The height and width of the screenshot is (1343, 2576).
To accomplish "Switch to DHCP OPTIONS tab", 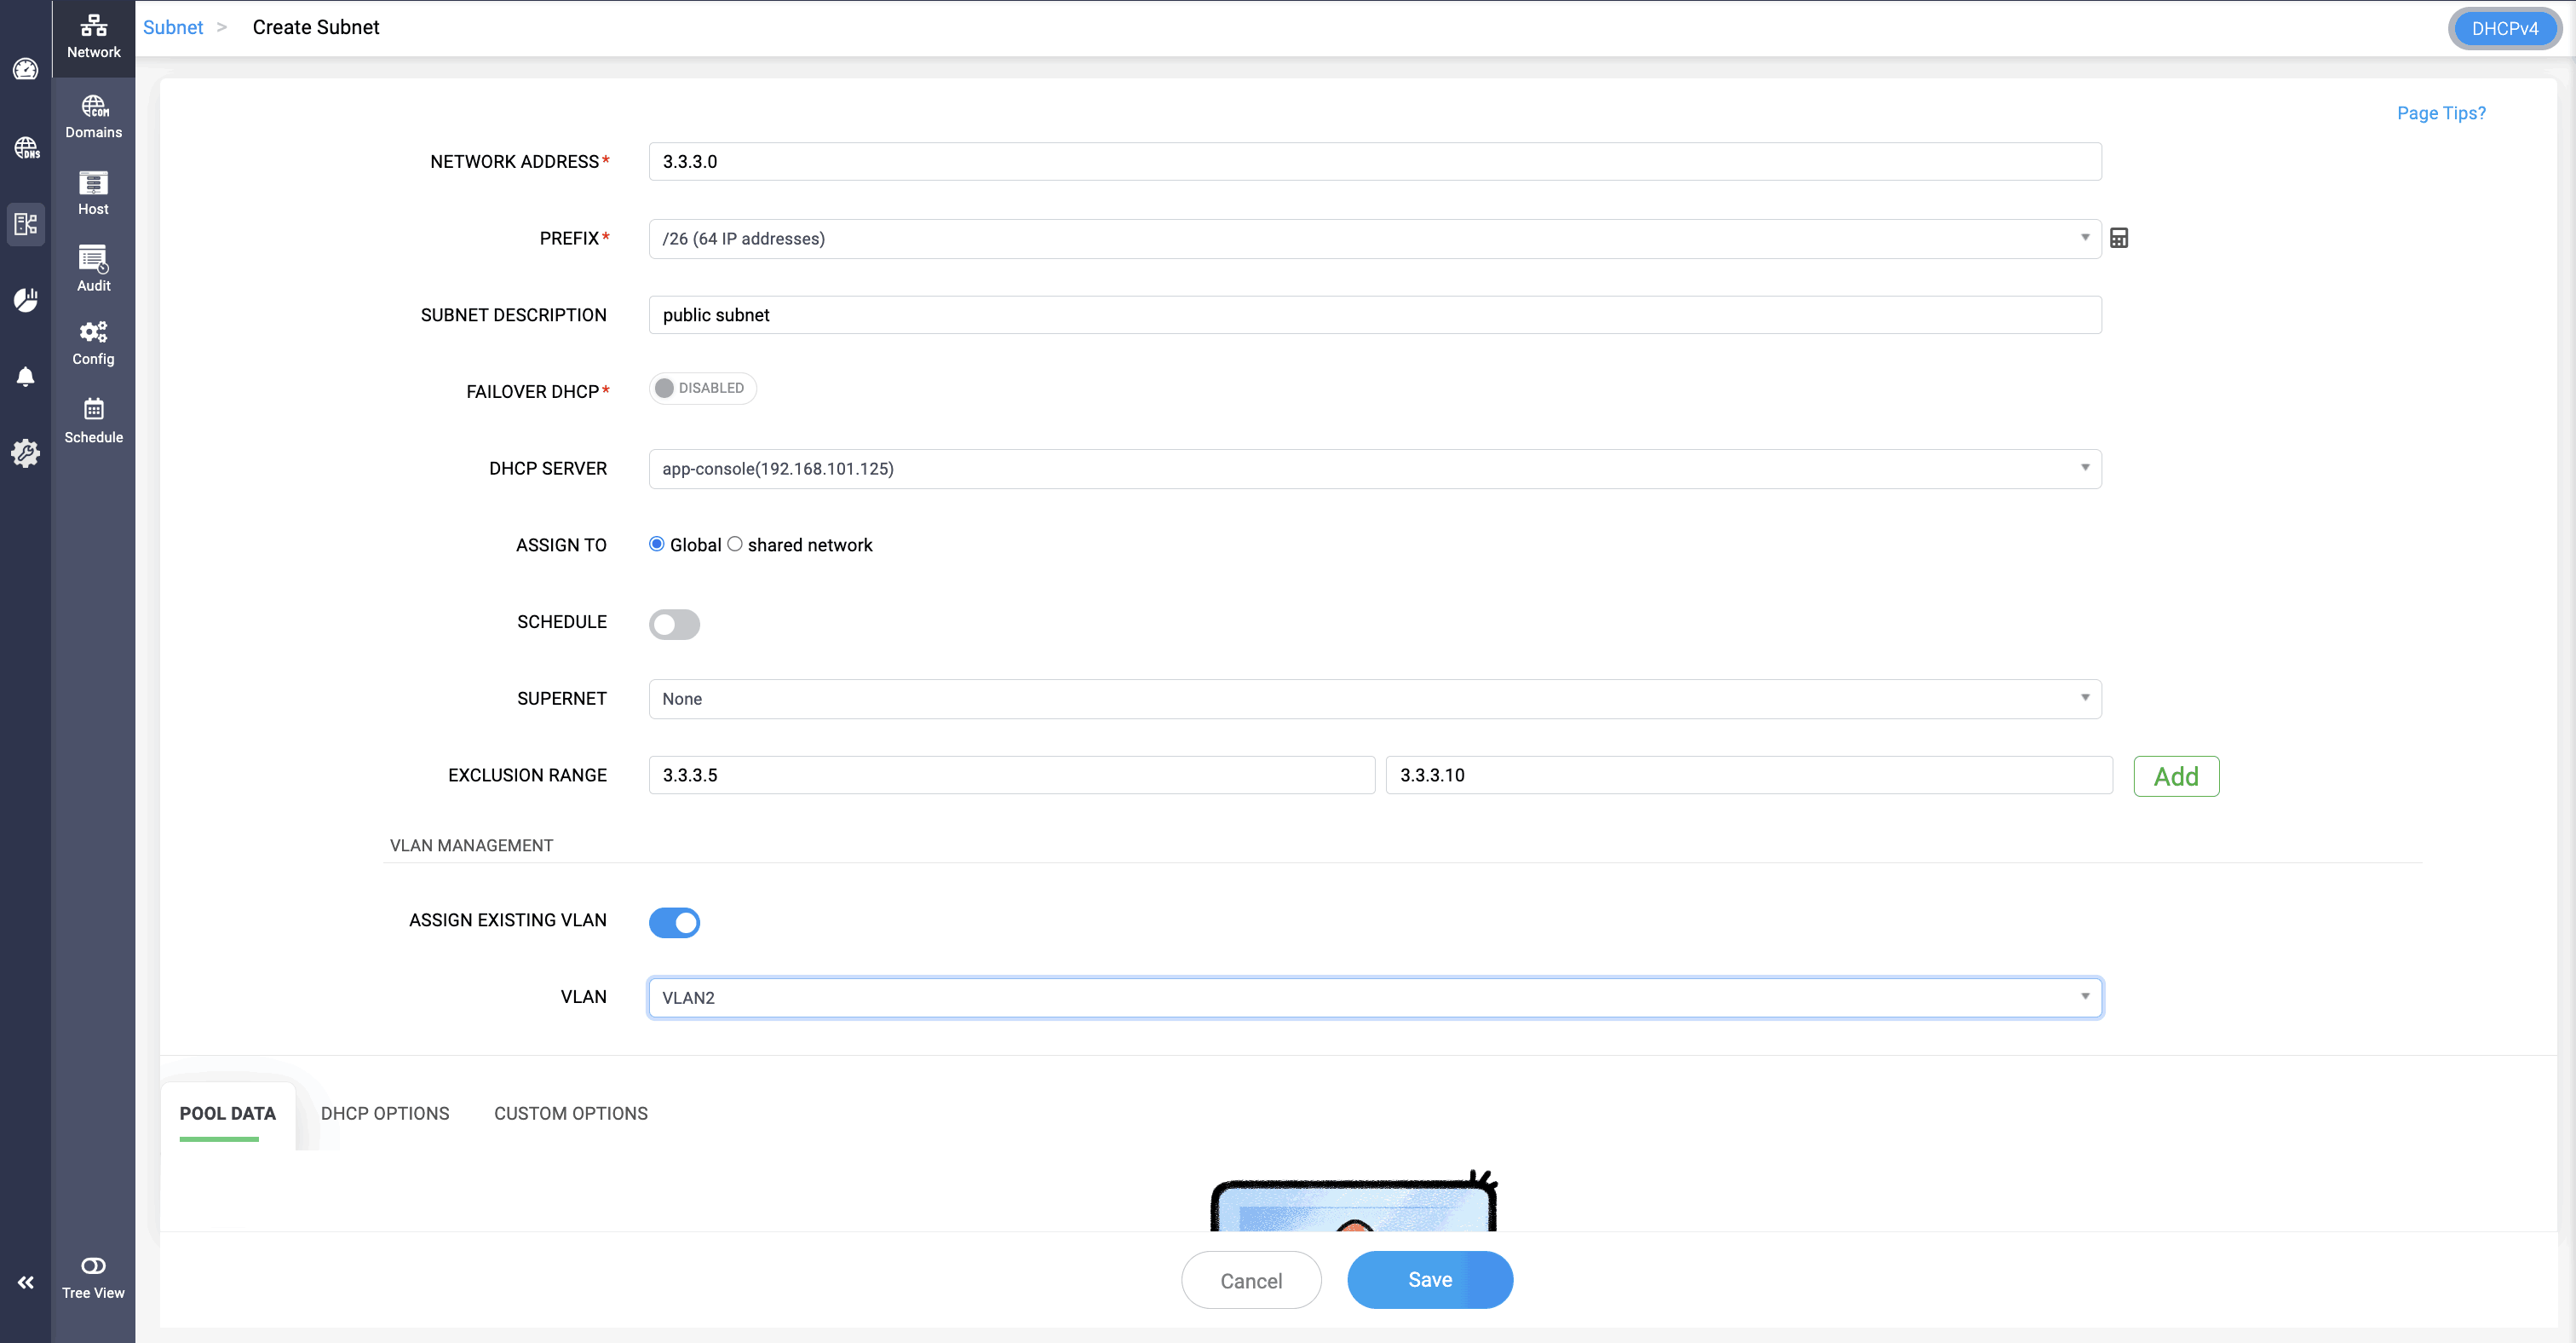I will coord(384,1113).
